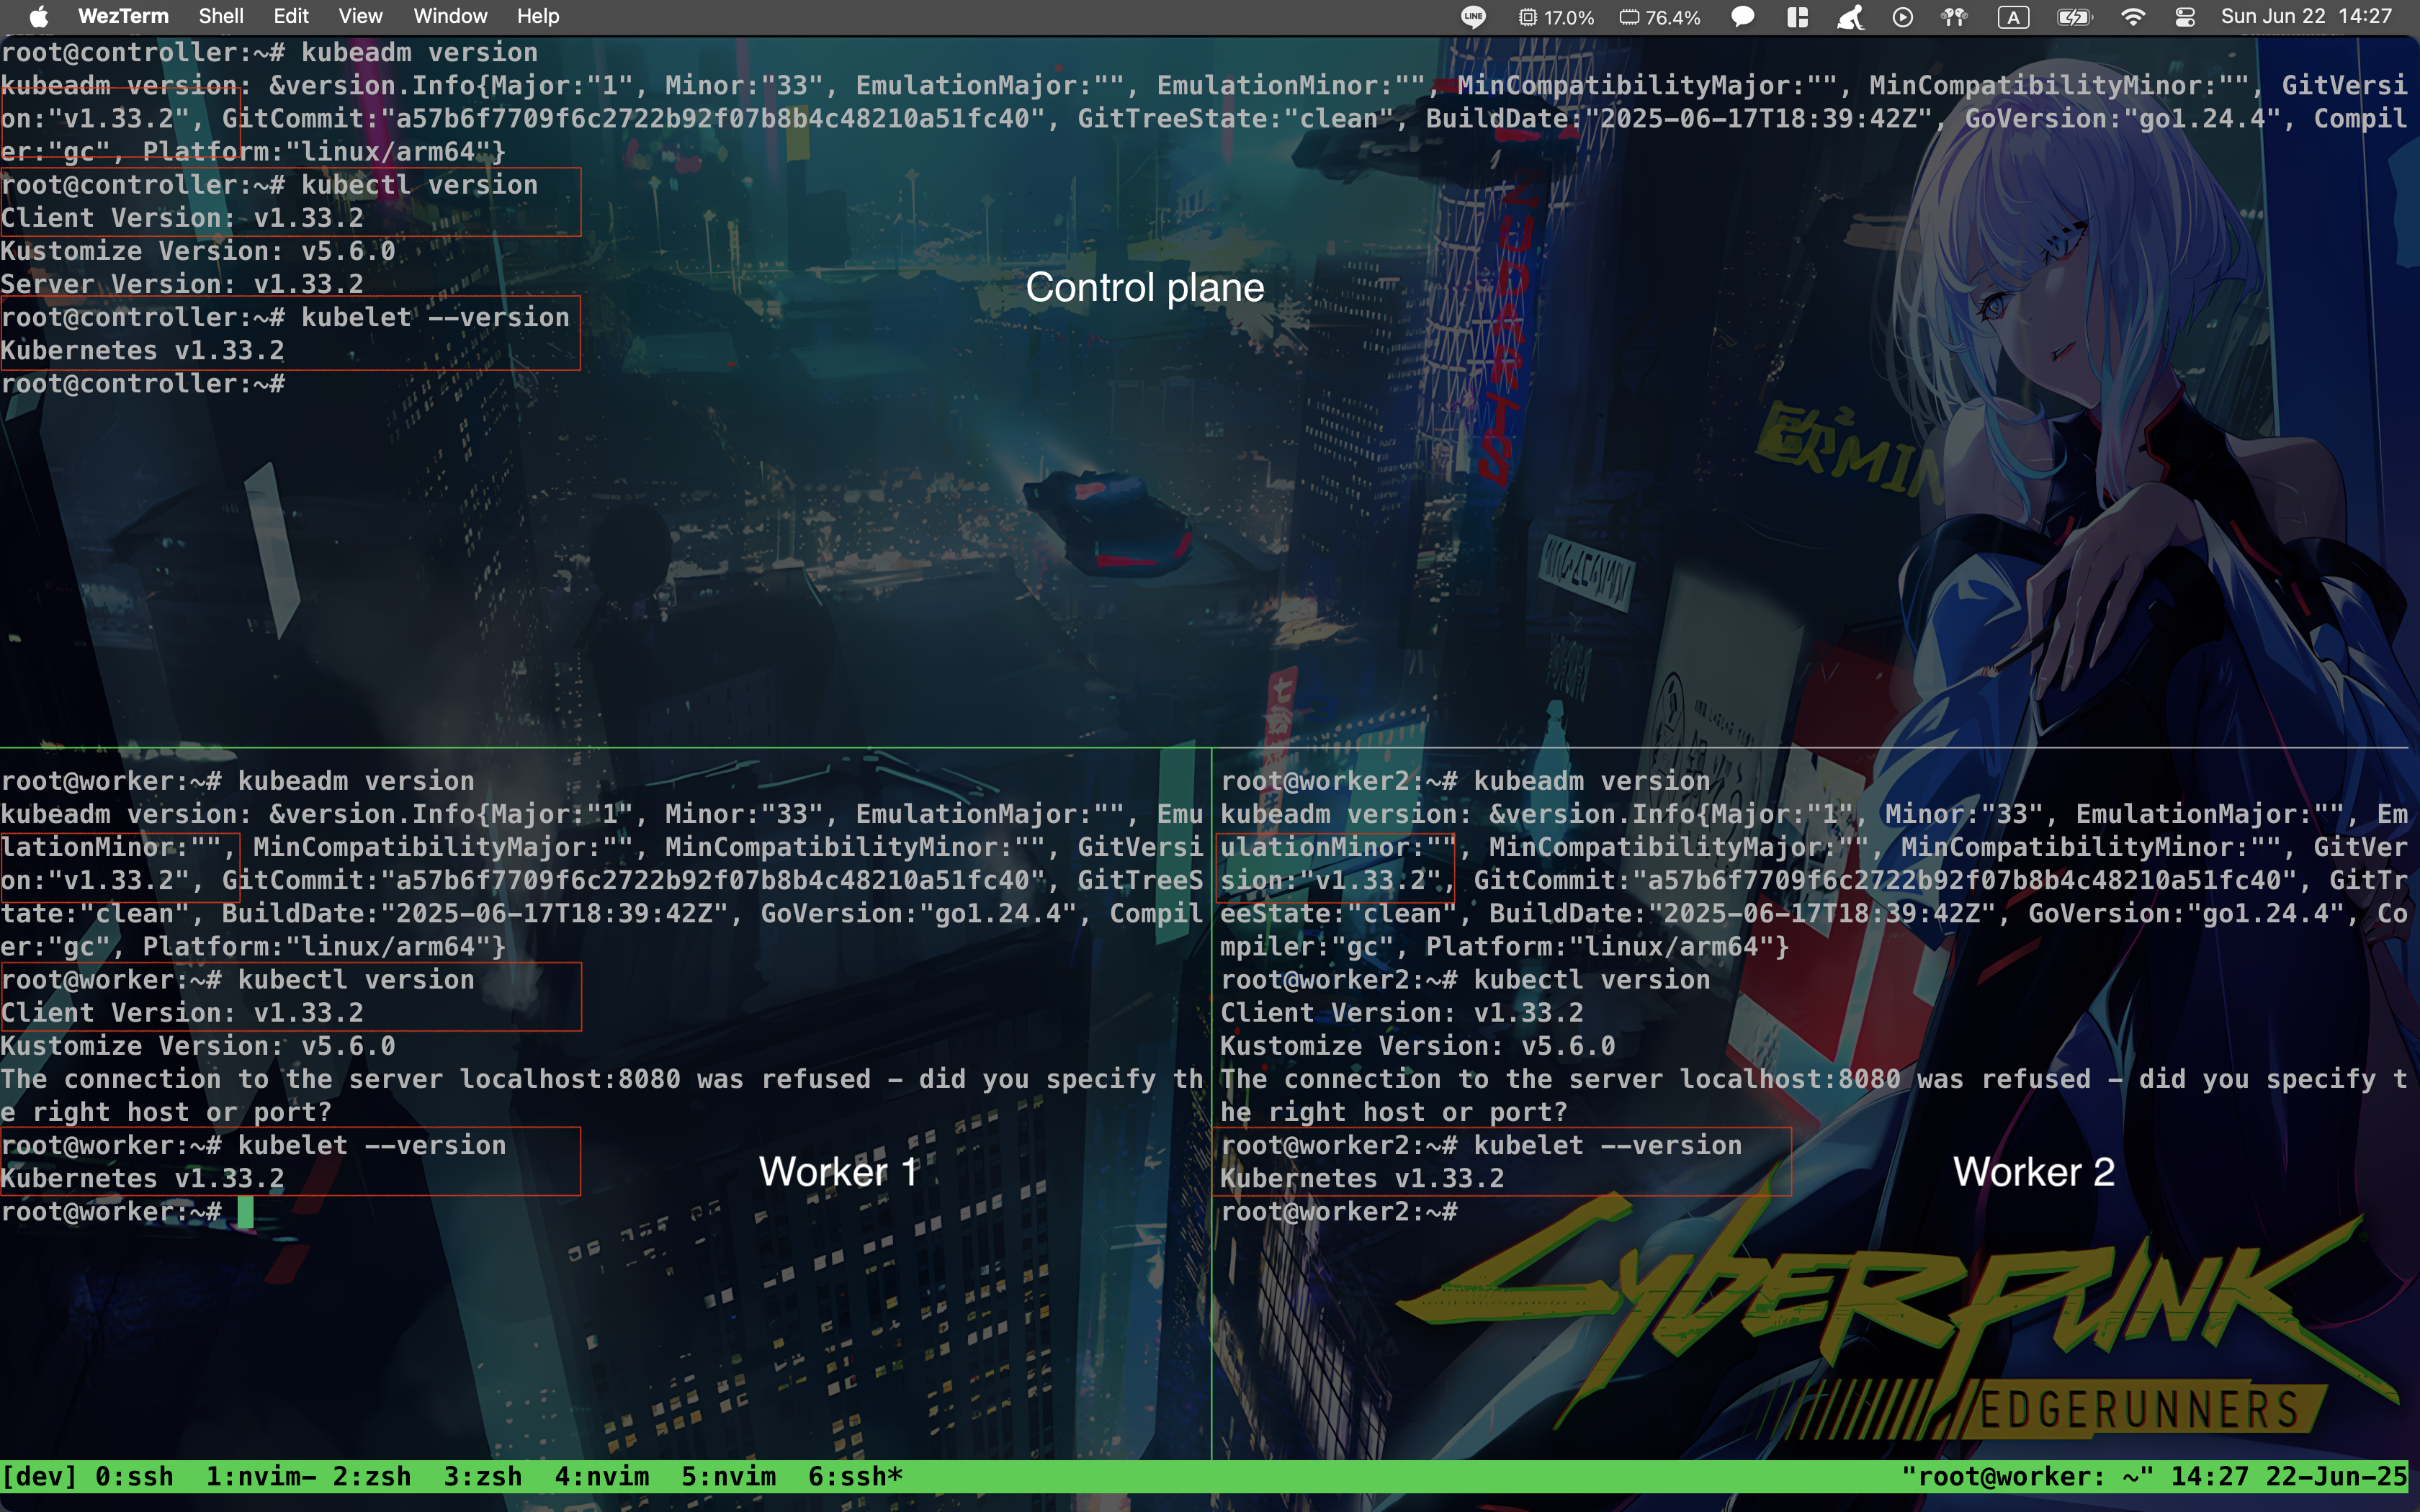Open the Shell menu

(x=221, y=17)
